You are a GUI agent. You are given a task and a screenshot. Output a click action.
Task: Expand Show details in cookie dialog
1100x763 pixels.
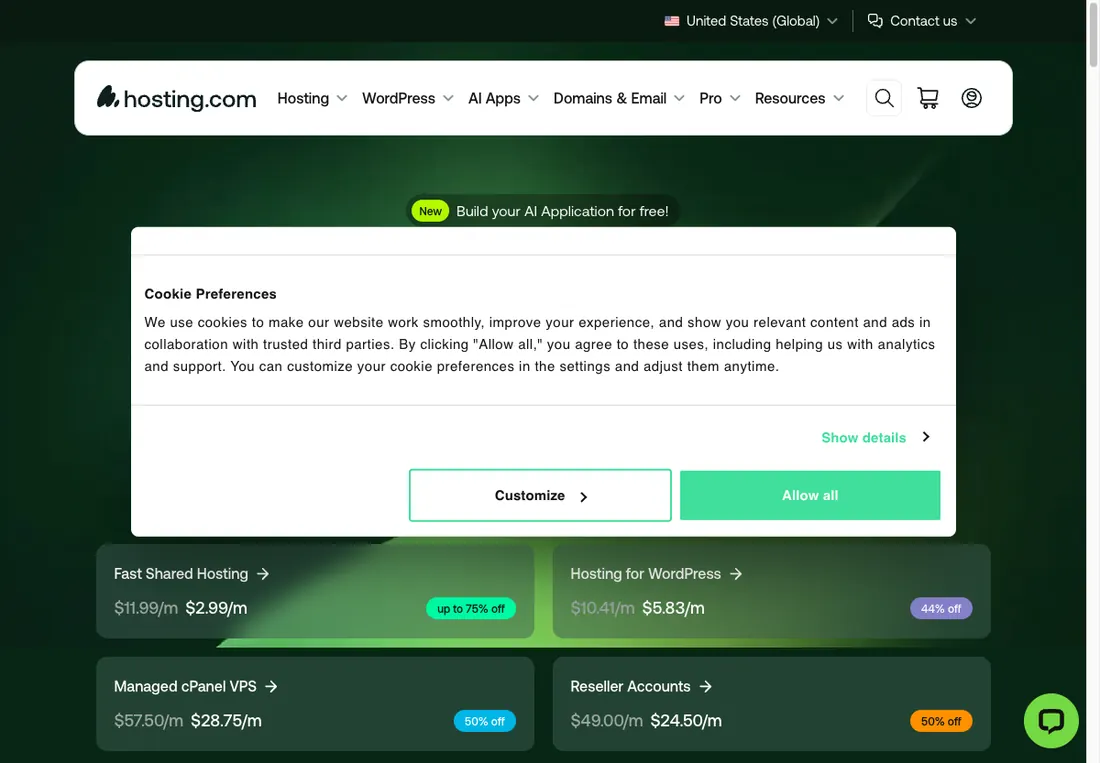(876, 438)
